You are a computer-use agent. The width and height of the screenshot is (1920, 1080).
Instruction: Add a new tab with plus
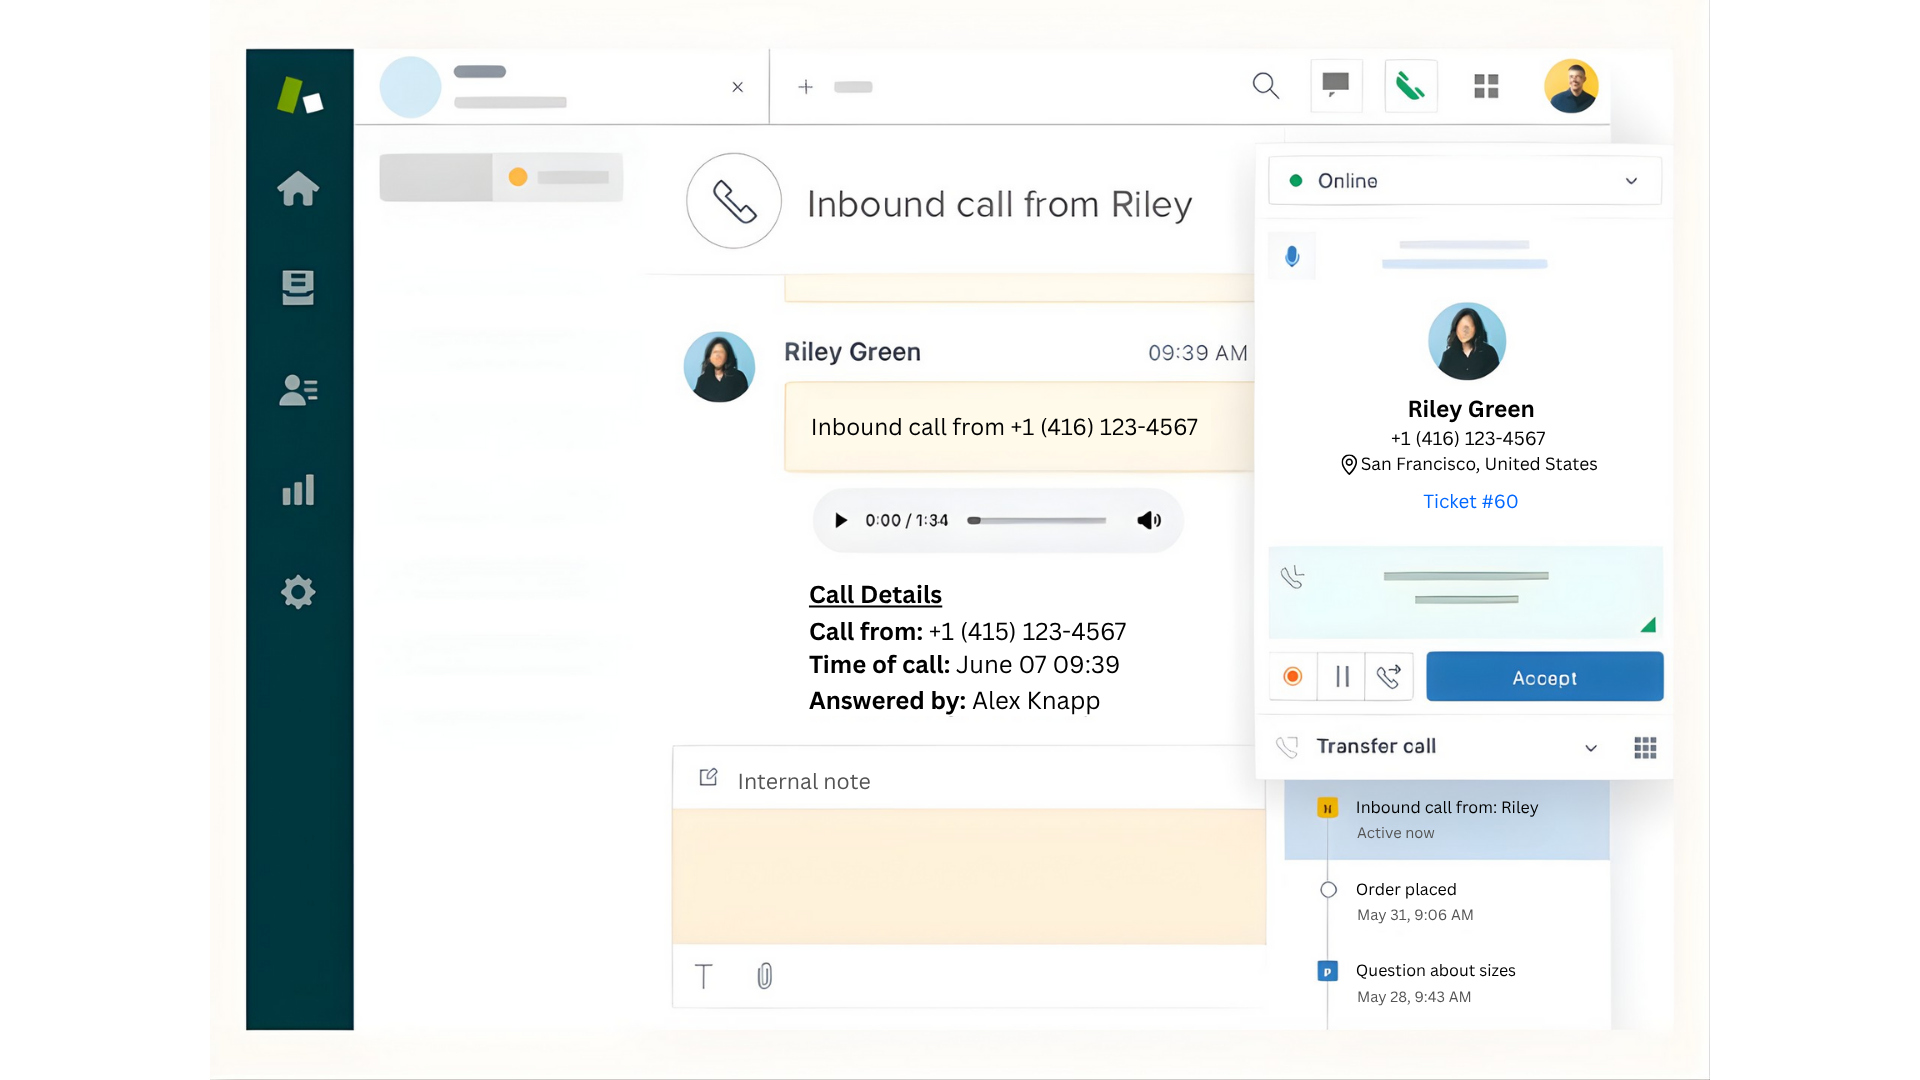[805, 87]
